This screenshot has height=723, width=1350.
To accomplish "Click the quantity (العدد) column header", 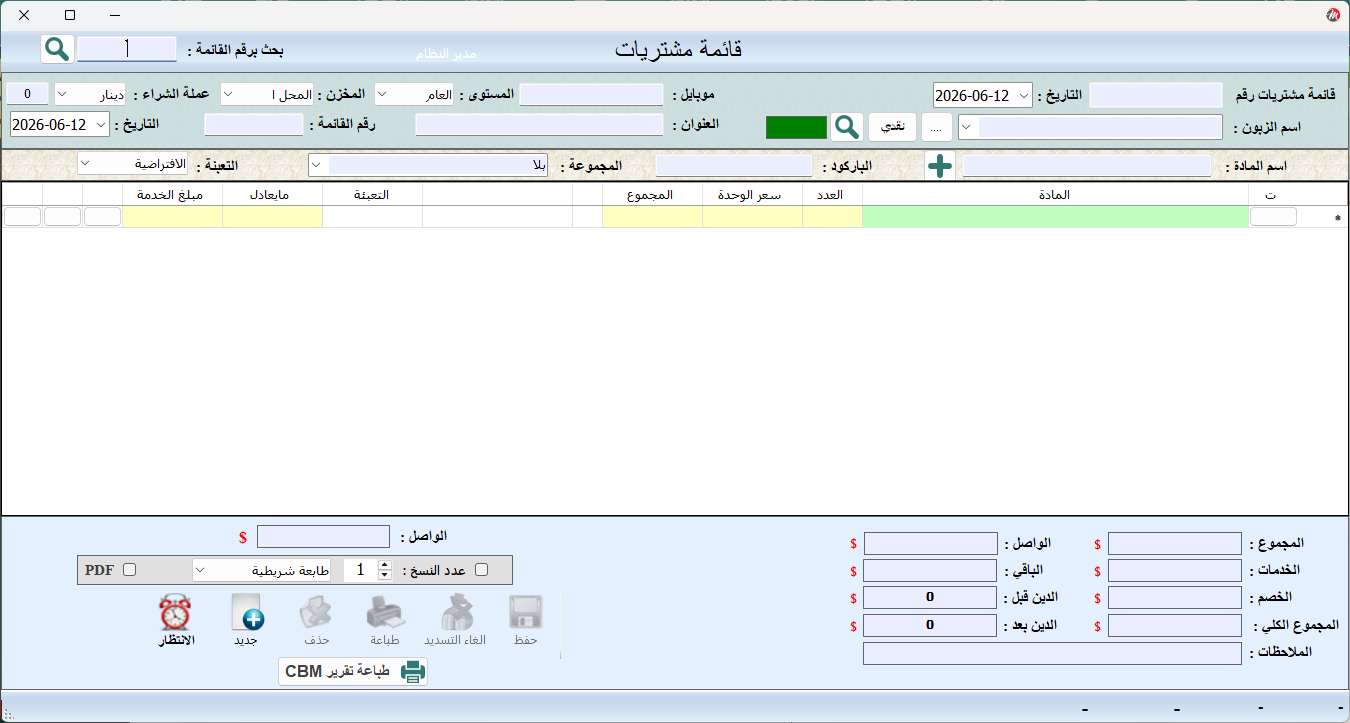I will [832, 195].
